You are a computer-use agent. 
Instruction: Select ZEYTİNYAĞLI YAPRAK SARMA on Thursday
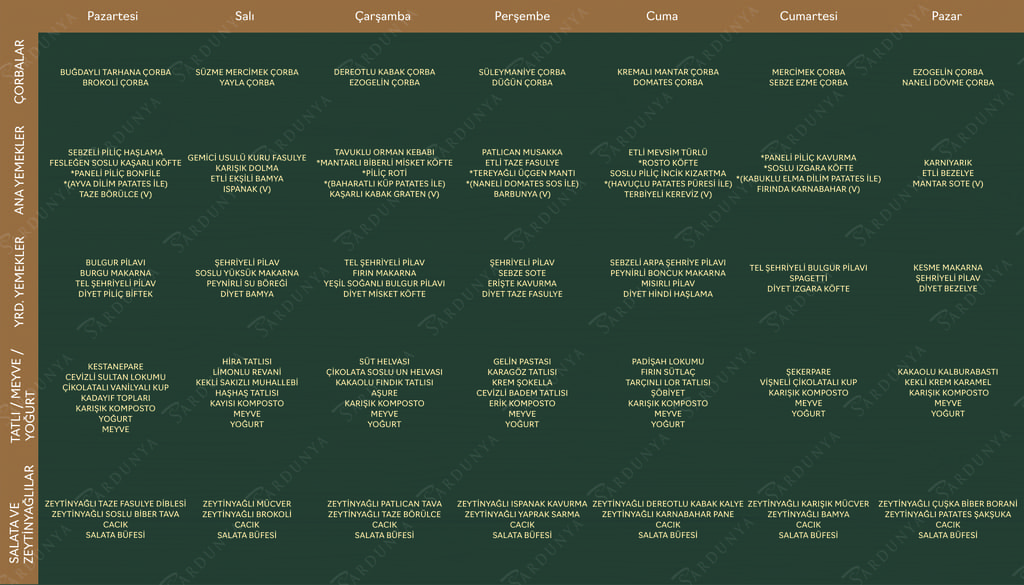tap(522, 514)
